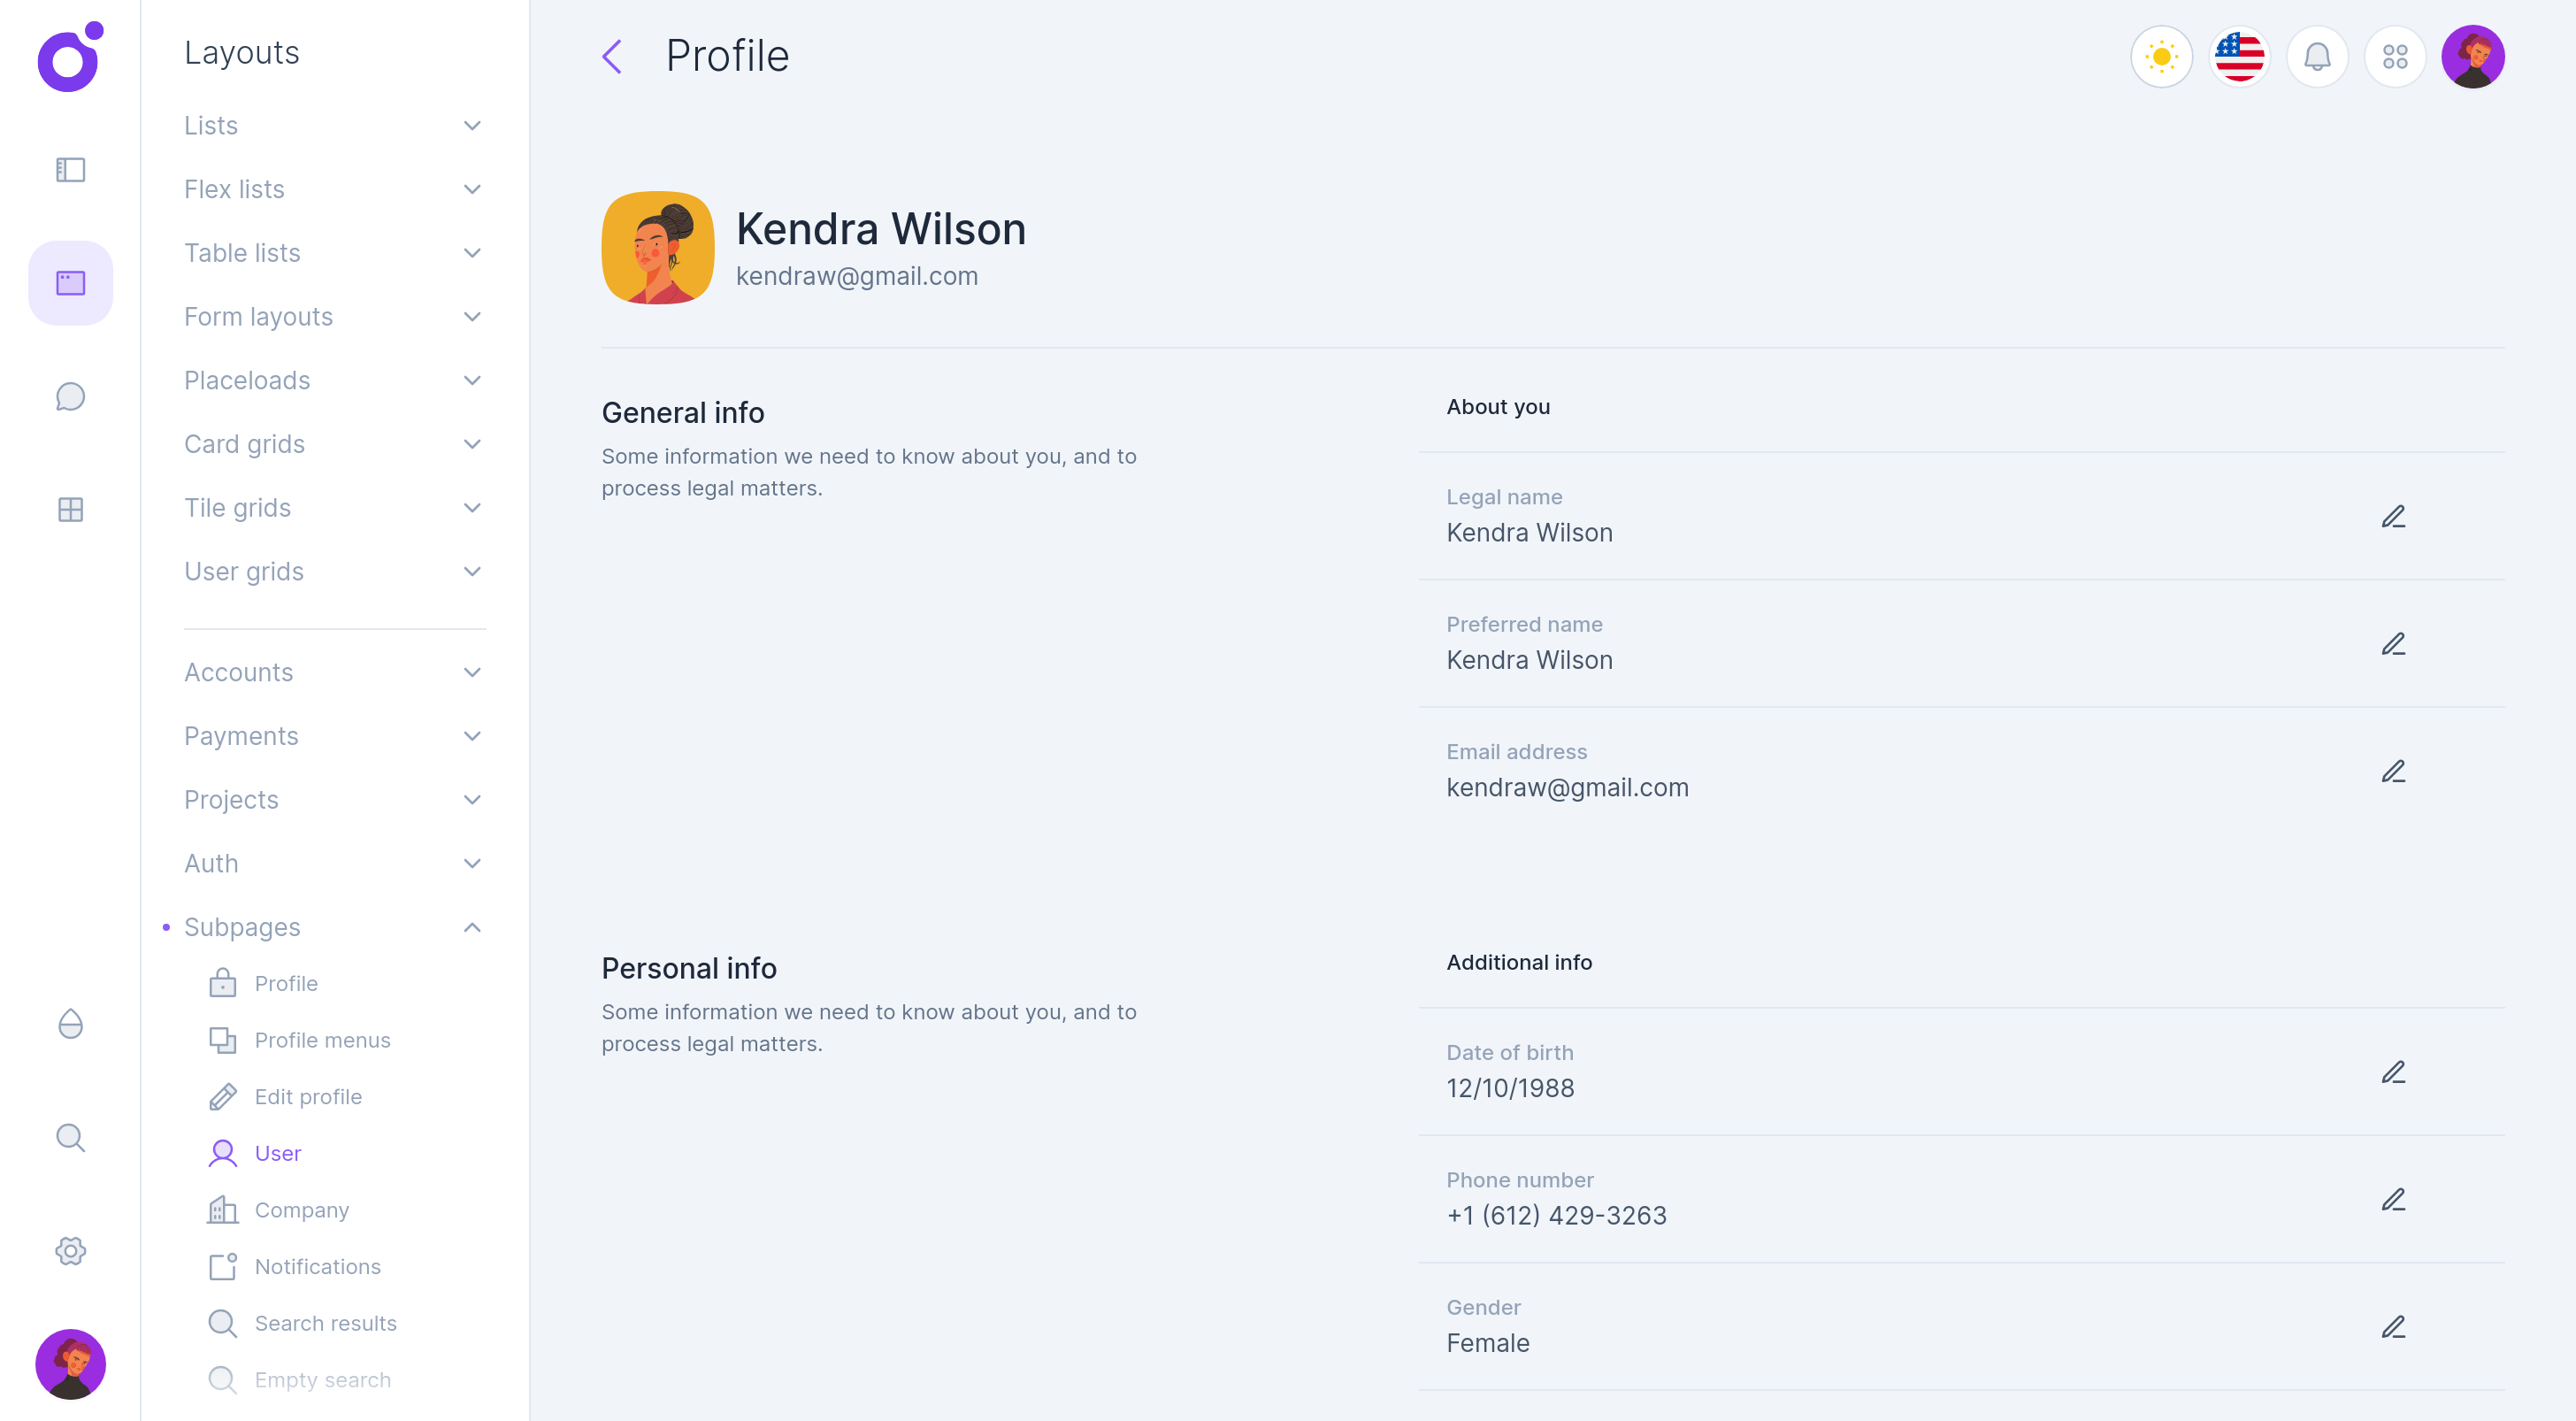Open the Edit profile subpage

(x=307, y=1097)
